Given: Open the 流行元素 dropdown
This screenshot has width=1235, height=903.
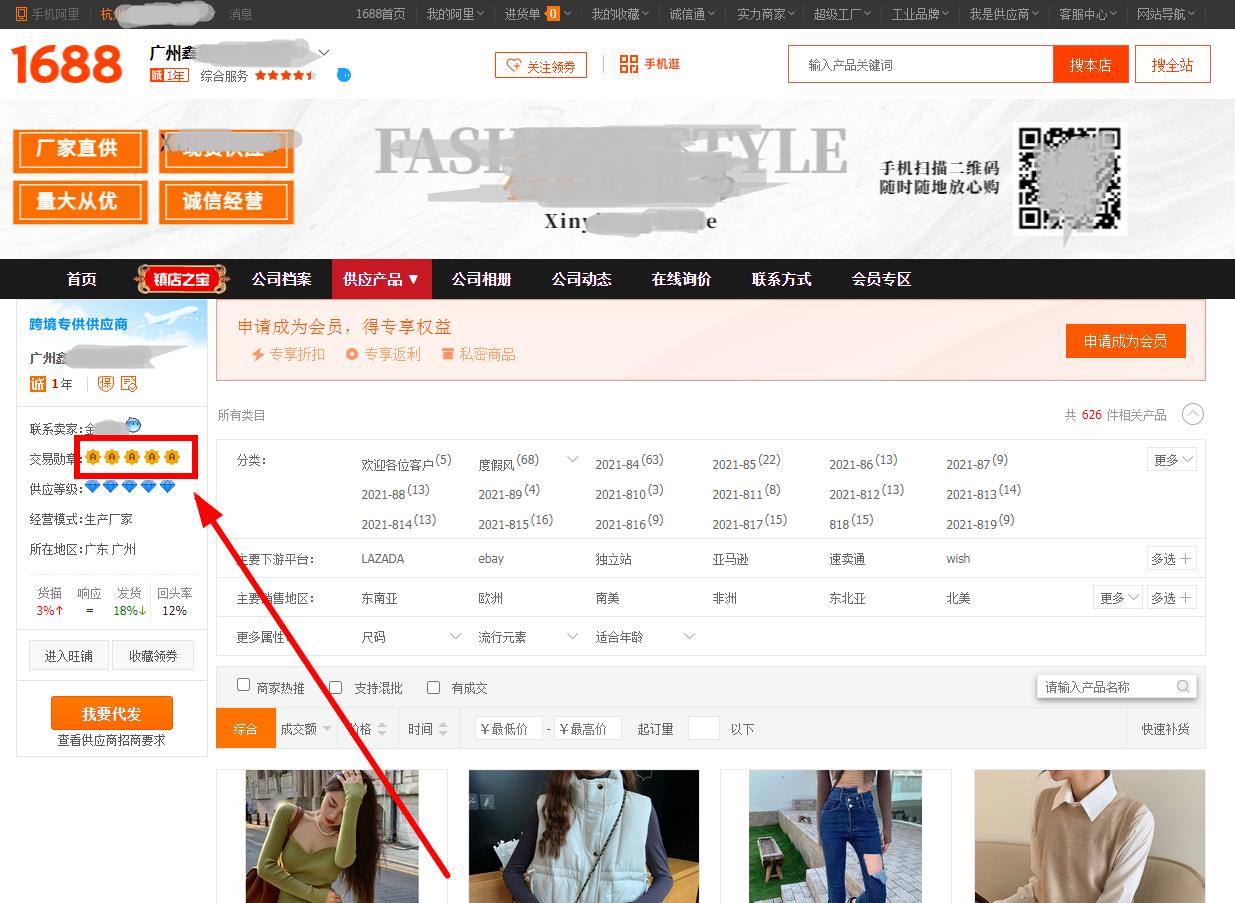Looking at the screenshot, I should pos(528,636).
